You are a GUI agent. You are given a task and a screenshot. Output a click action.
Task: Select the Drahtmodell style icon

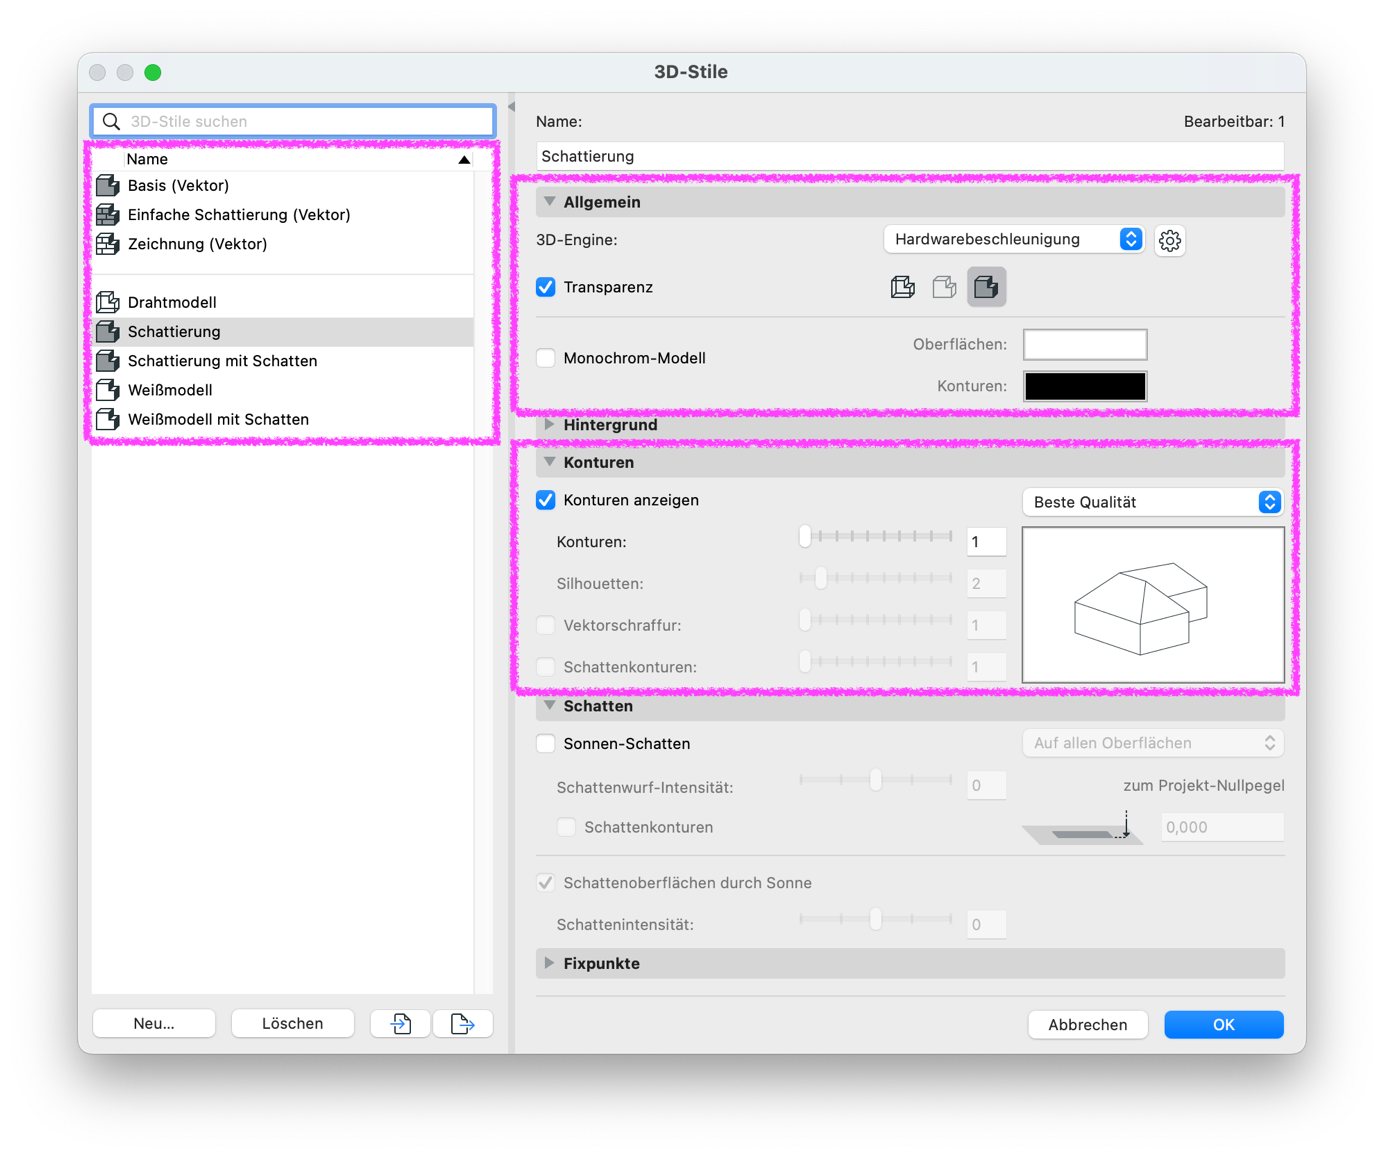click(x=108, y=302)
